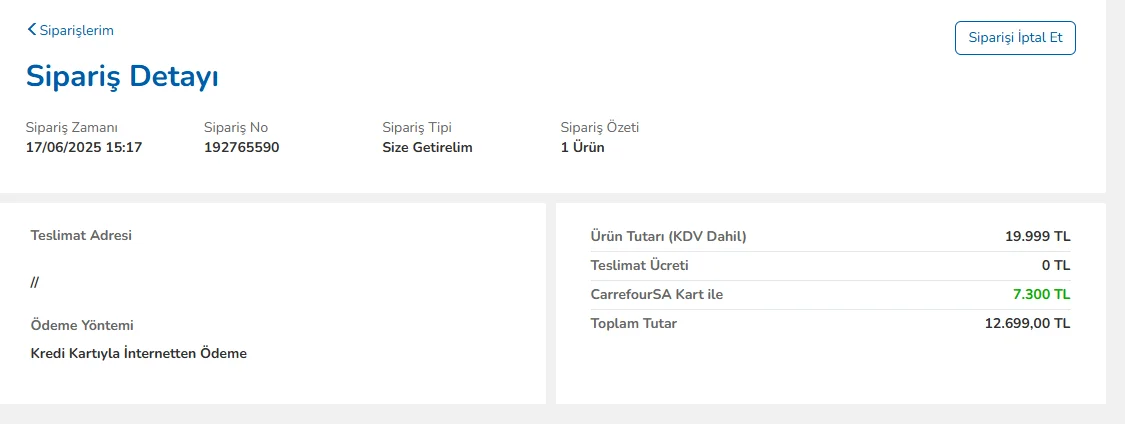Click Kredi Kartıyla İnternetten Ödeme text

click(x=139, y=353)
